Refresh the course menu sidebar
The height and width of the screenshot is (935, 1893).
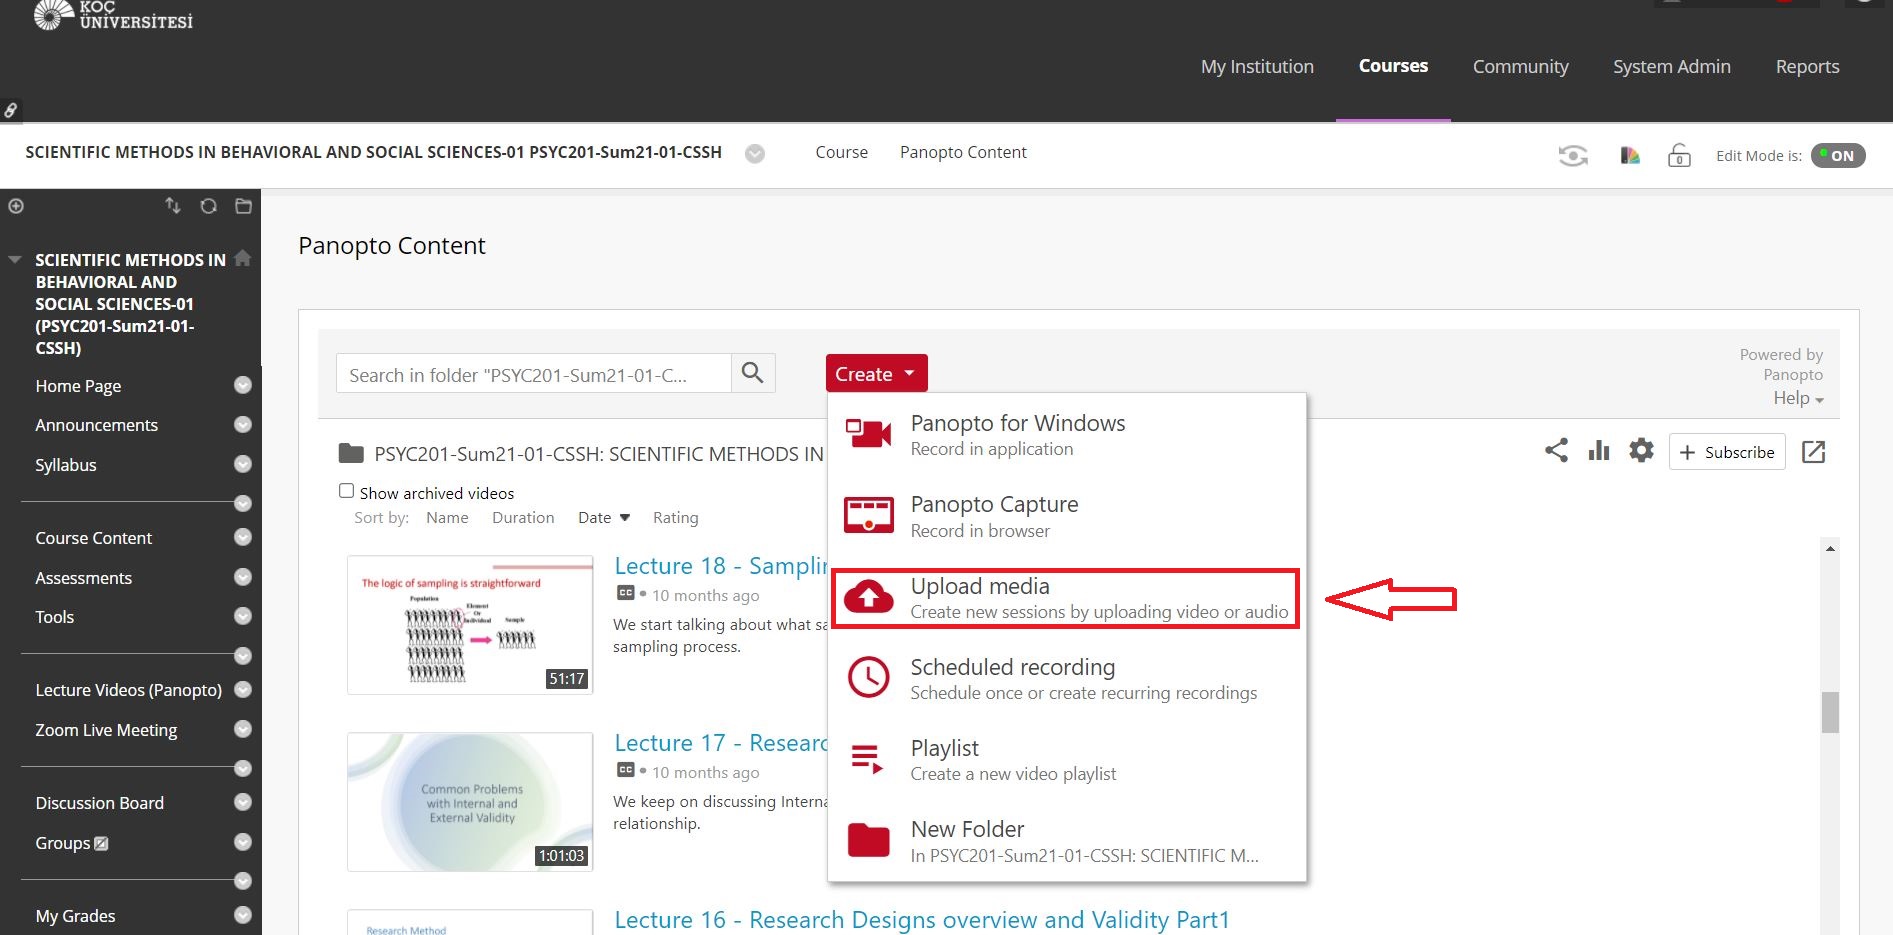208,206
